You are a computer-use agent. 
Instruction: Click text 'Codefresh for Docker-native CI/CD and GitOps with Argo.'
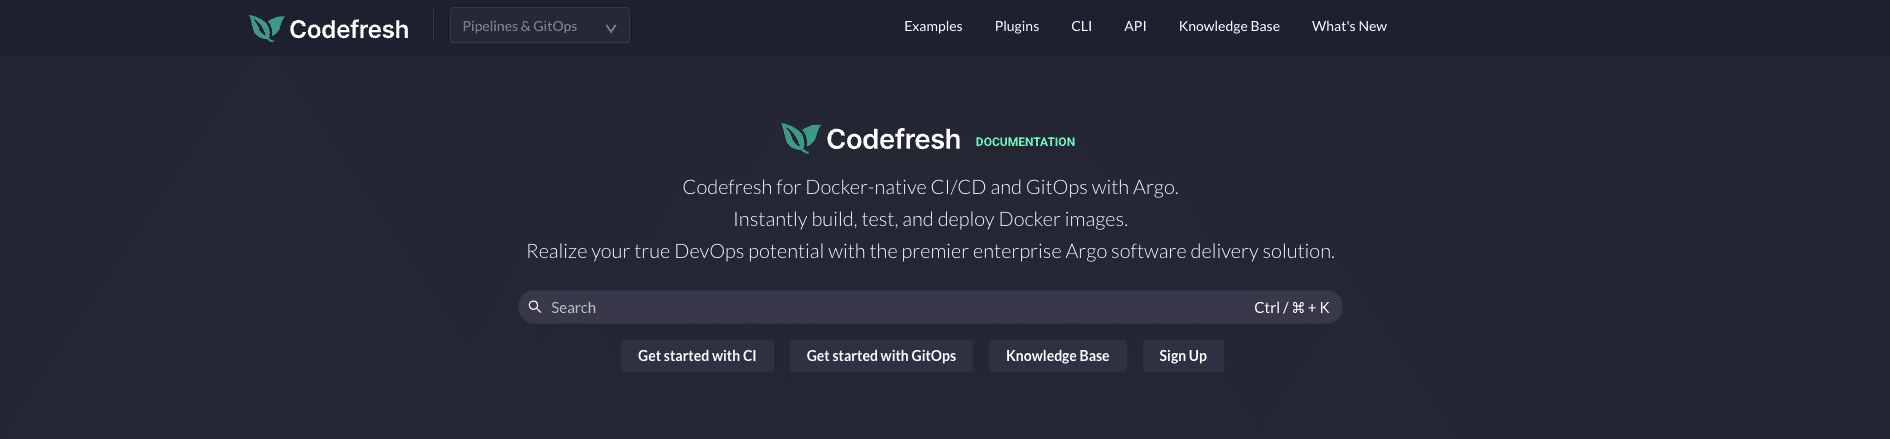pyautogui.click(x=930, y=187)
